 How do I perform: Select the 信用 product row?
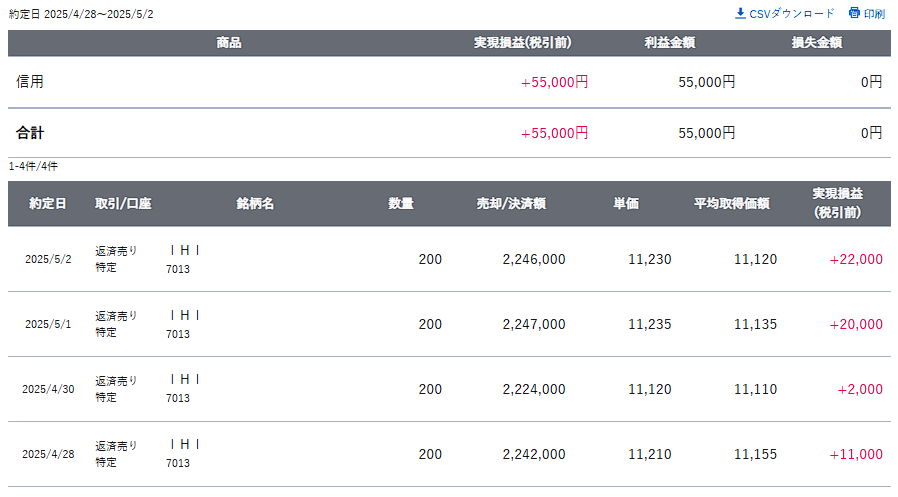pyautogui.click(x=449, y=82)
